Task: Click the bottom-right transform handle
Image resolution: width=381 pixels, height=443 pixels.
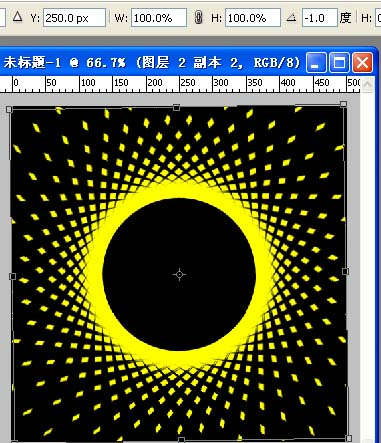Action: pyautogui.click(x=349, y=438)
